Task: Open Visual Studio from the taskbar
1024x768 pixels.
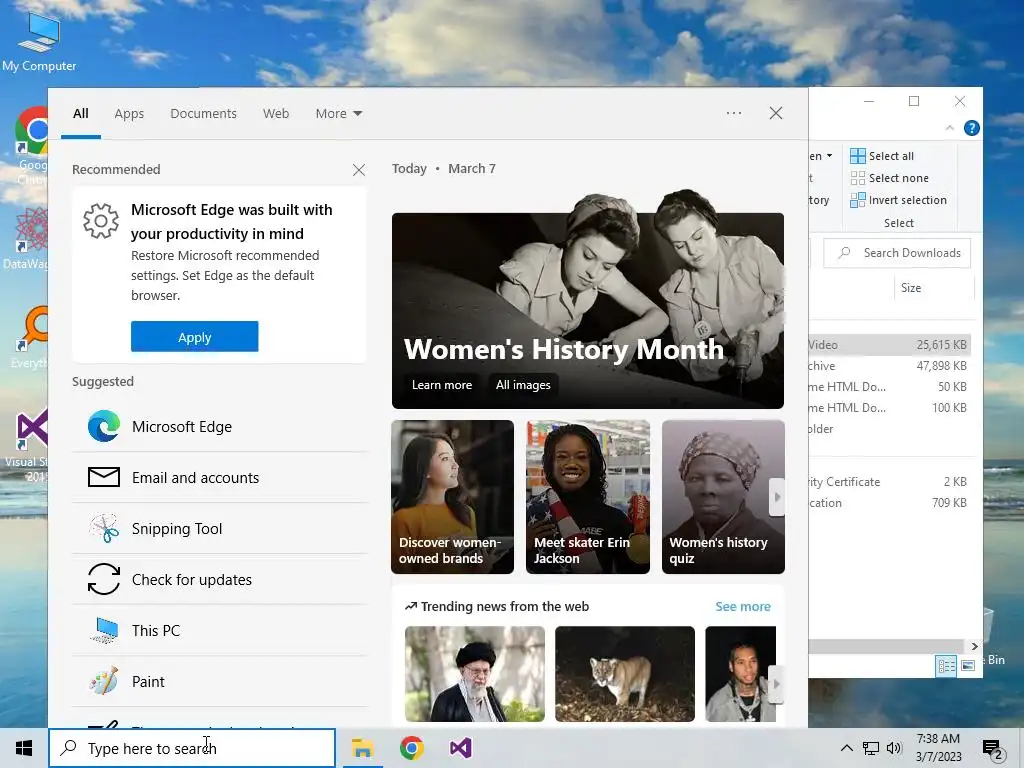Action: point(460,748)
